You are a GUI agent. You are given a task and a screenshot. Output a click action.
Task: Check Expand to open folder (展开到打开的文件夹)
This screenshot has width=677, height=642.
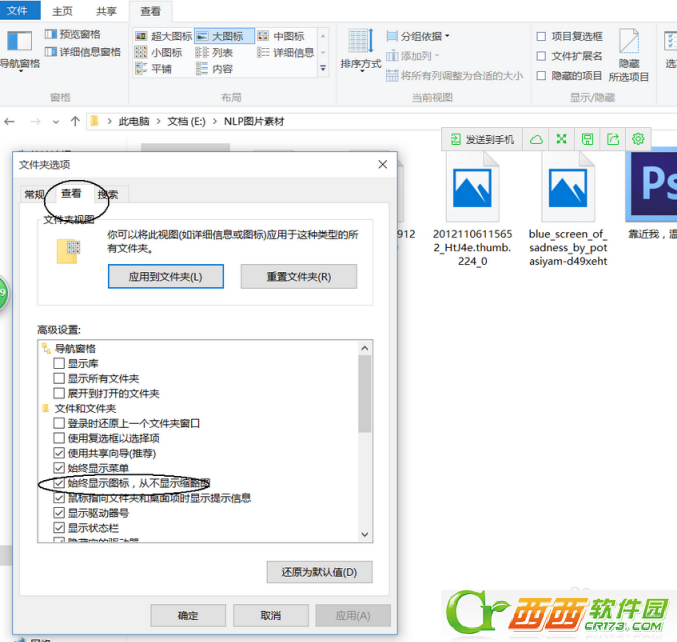(59, 393)
